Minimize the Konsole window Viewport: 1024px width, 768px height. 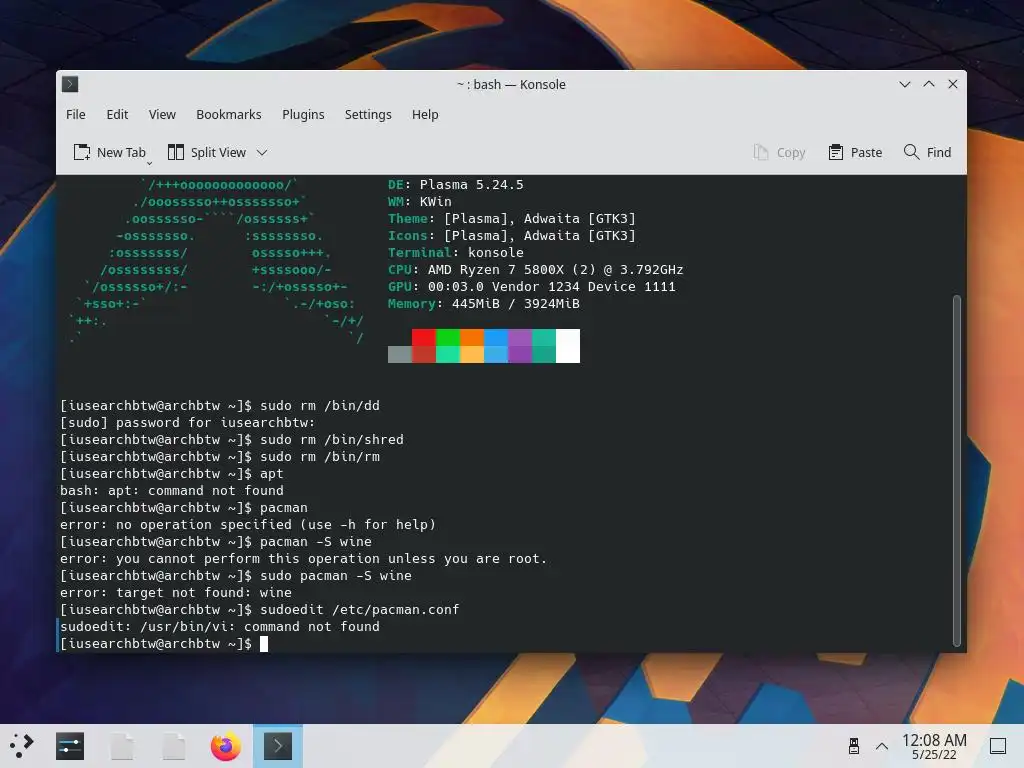click(x=904, y=84)
